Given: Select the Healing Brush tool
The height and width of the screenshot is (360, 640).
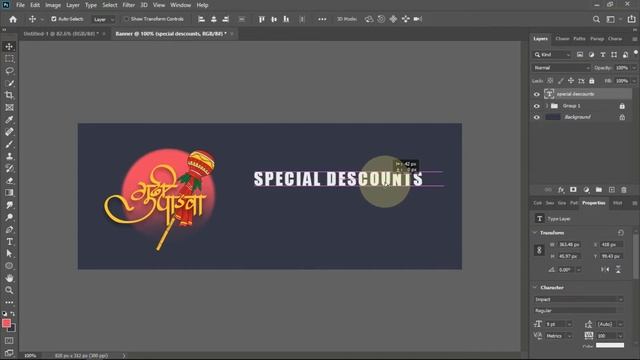Looking at the screenshot, I should click(x=9, y=132).
